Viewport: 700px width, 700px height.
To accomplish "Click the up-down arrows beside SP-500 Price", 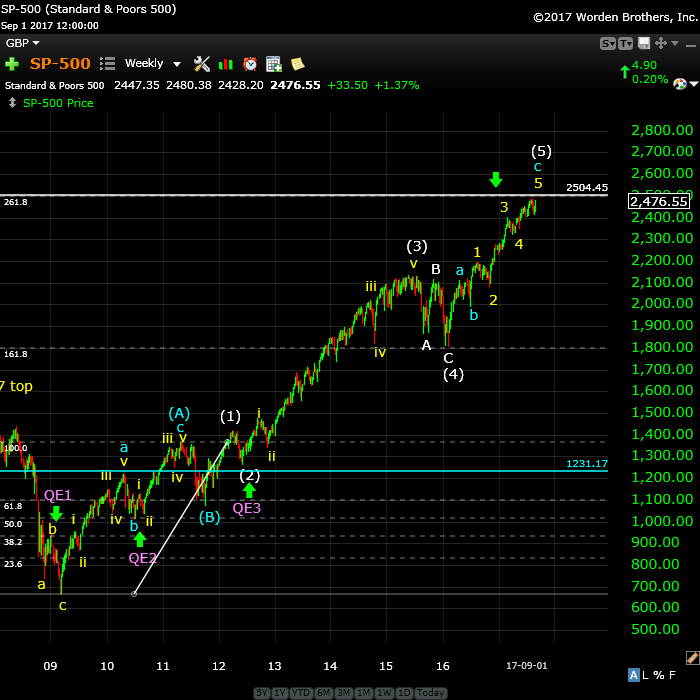I will (x=12, y=103).
